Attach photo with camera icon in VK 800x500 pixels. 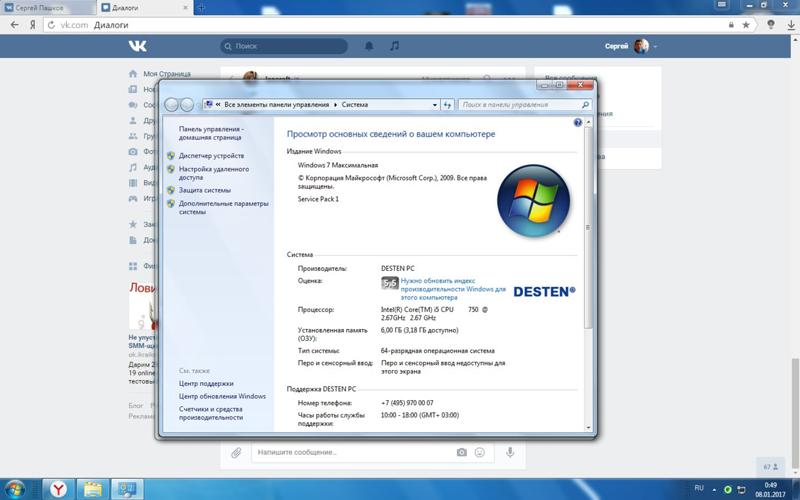(462, 452)
